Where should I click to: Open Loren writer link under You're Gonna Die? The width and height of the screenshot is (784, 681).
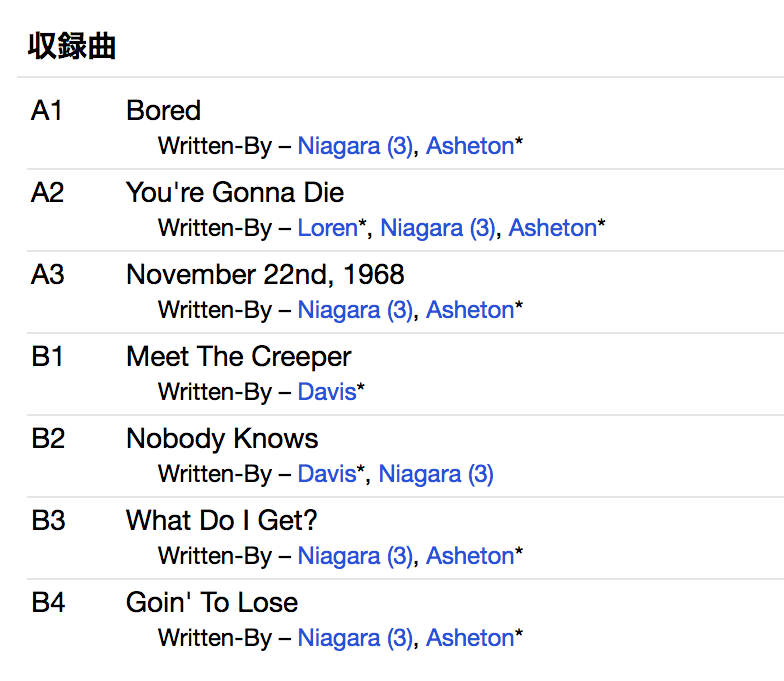pyautogui.click(x=327, y=228)
